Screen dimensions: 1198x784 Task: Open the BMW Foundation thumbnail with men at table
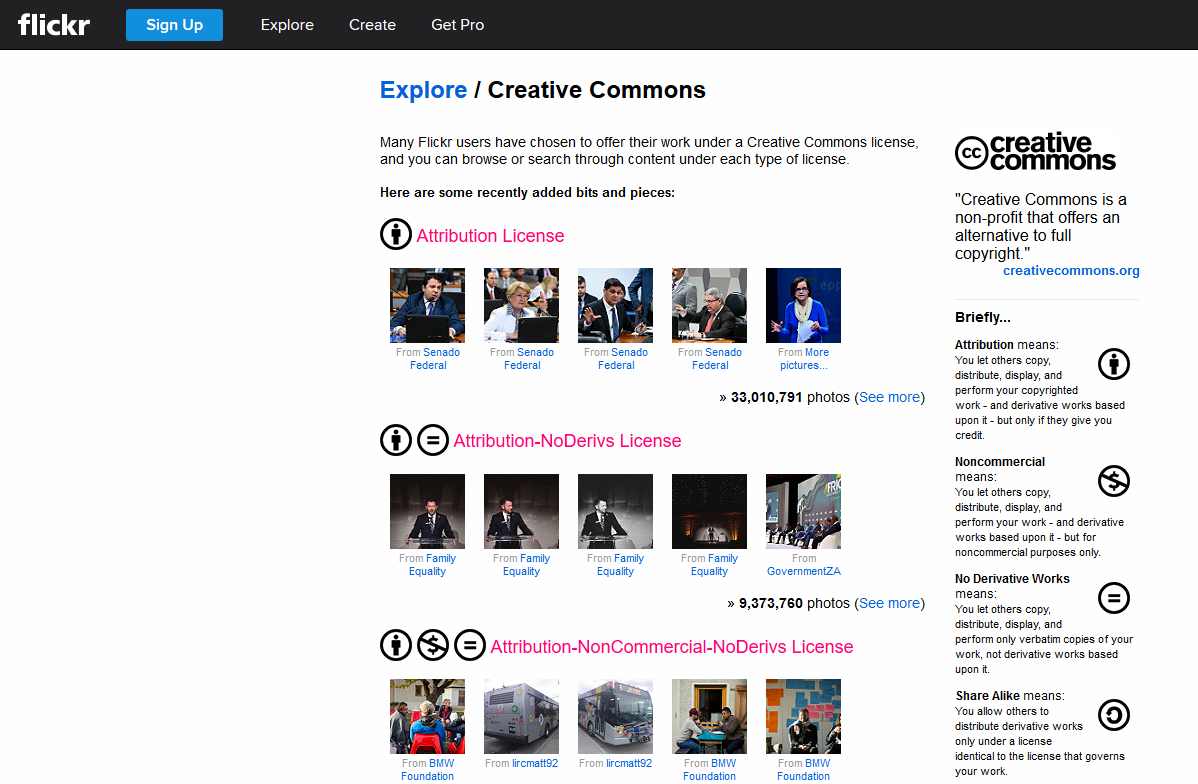(709, 717)
